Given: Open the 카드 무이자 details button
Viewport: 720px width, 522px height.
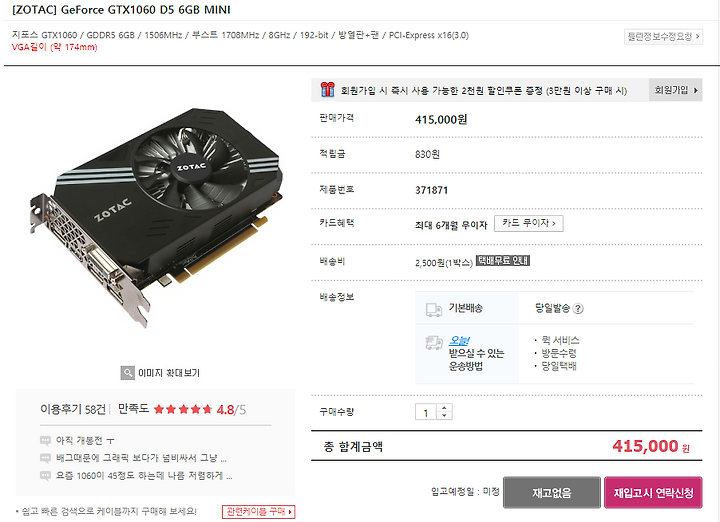Looking at the screenshot, I should (529, 223).
